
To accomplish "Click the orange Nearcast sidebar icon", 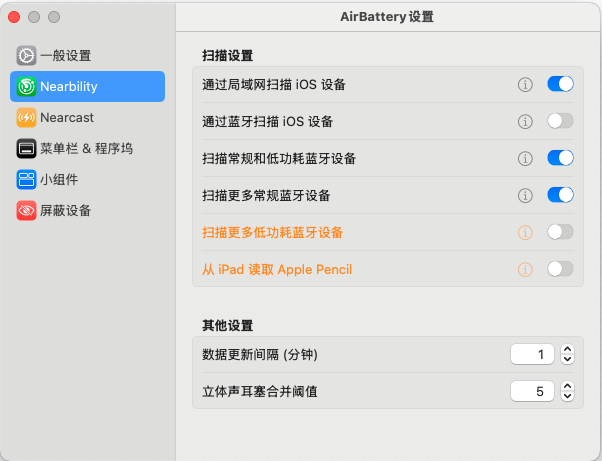I will click(26, 117).
